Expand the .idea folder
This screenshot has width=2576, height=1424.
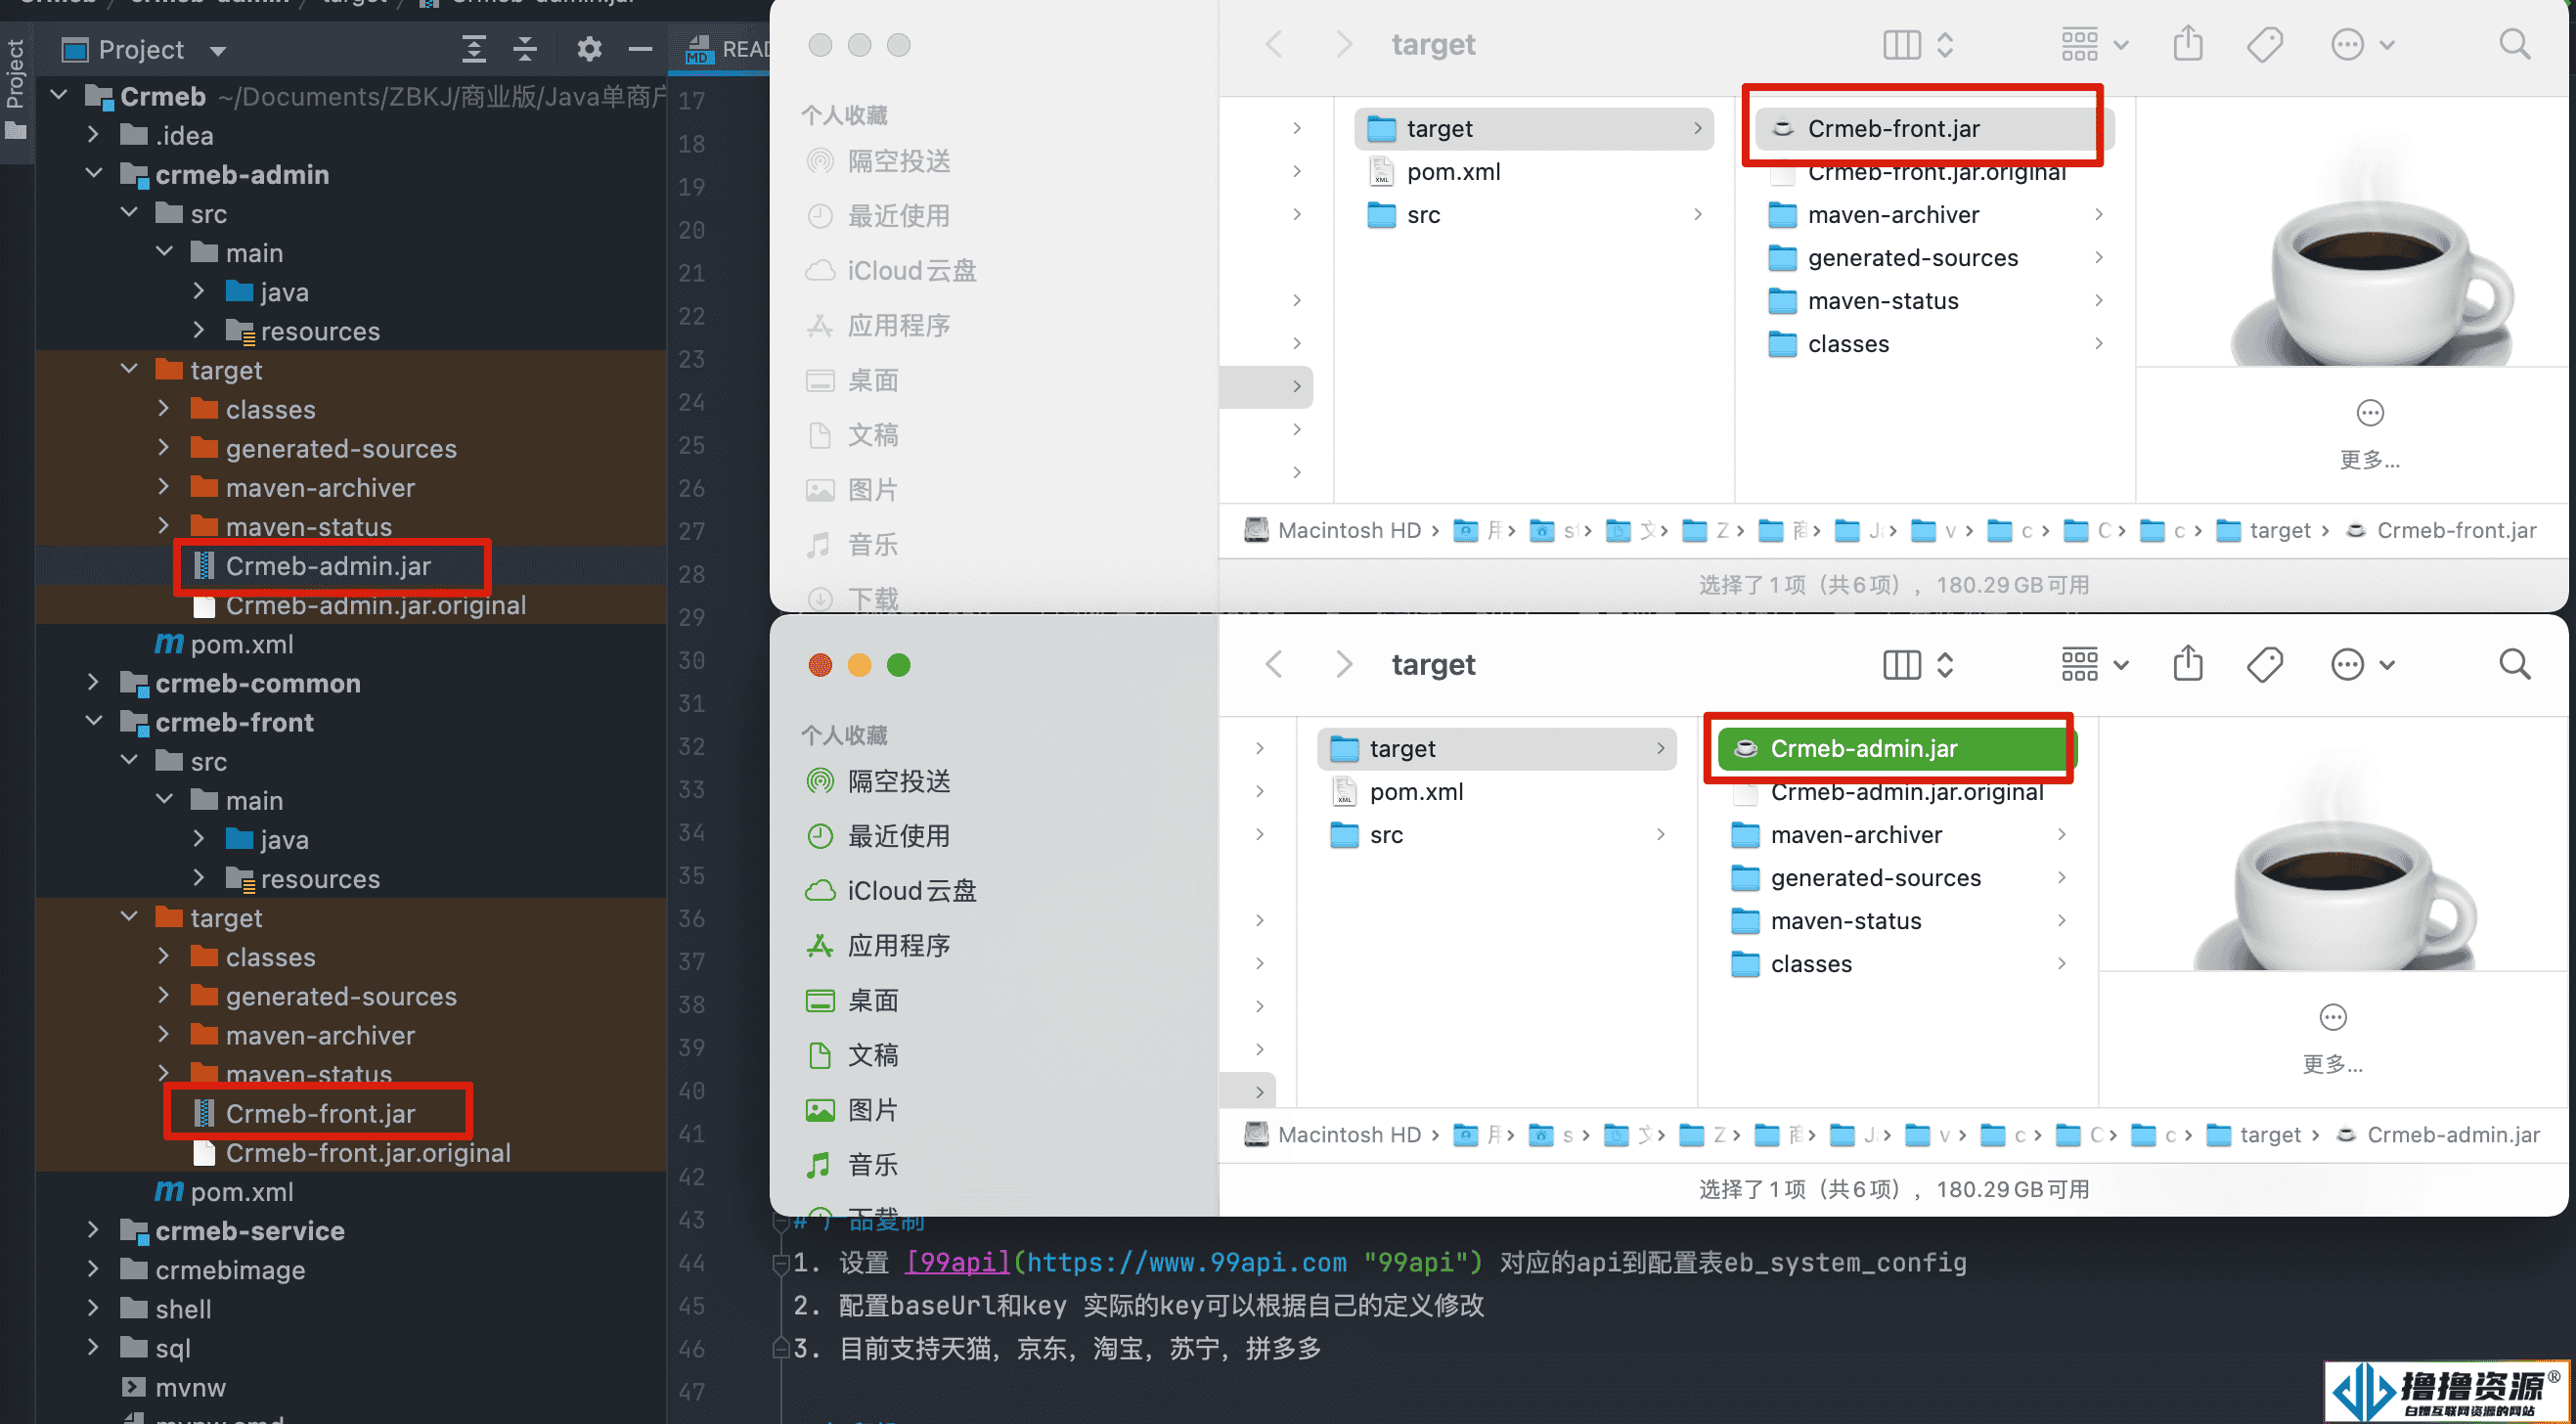(x=94, y=135)
